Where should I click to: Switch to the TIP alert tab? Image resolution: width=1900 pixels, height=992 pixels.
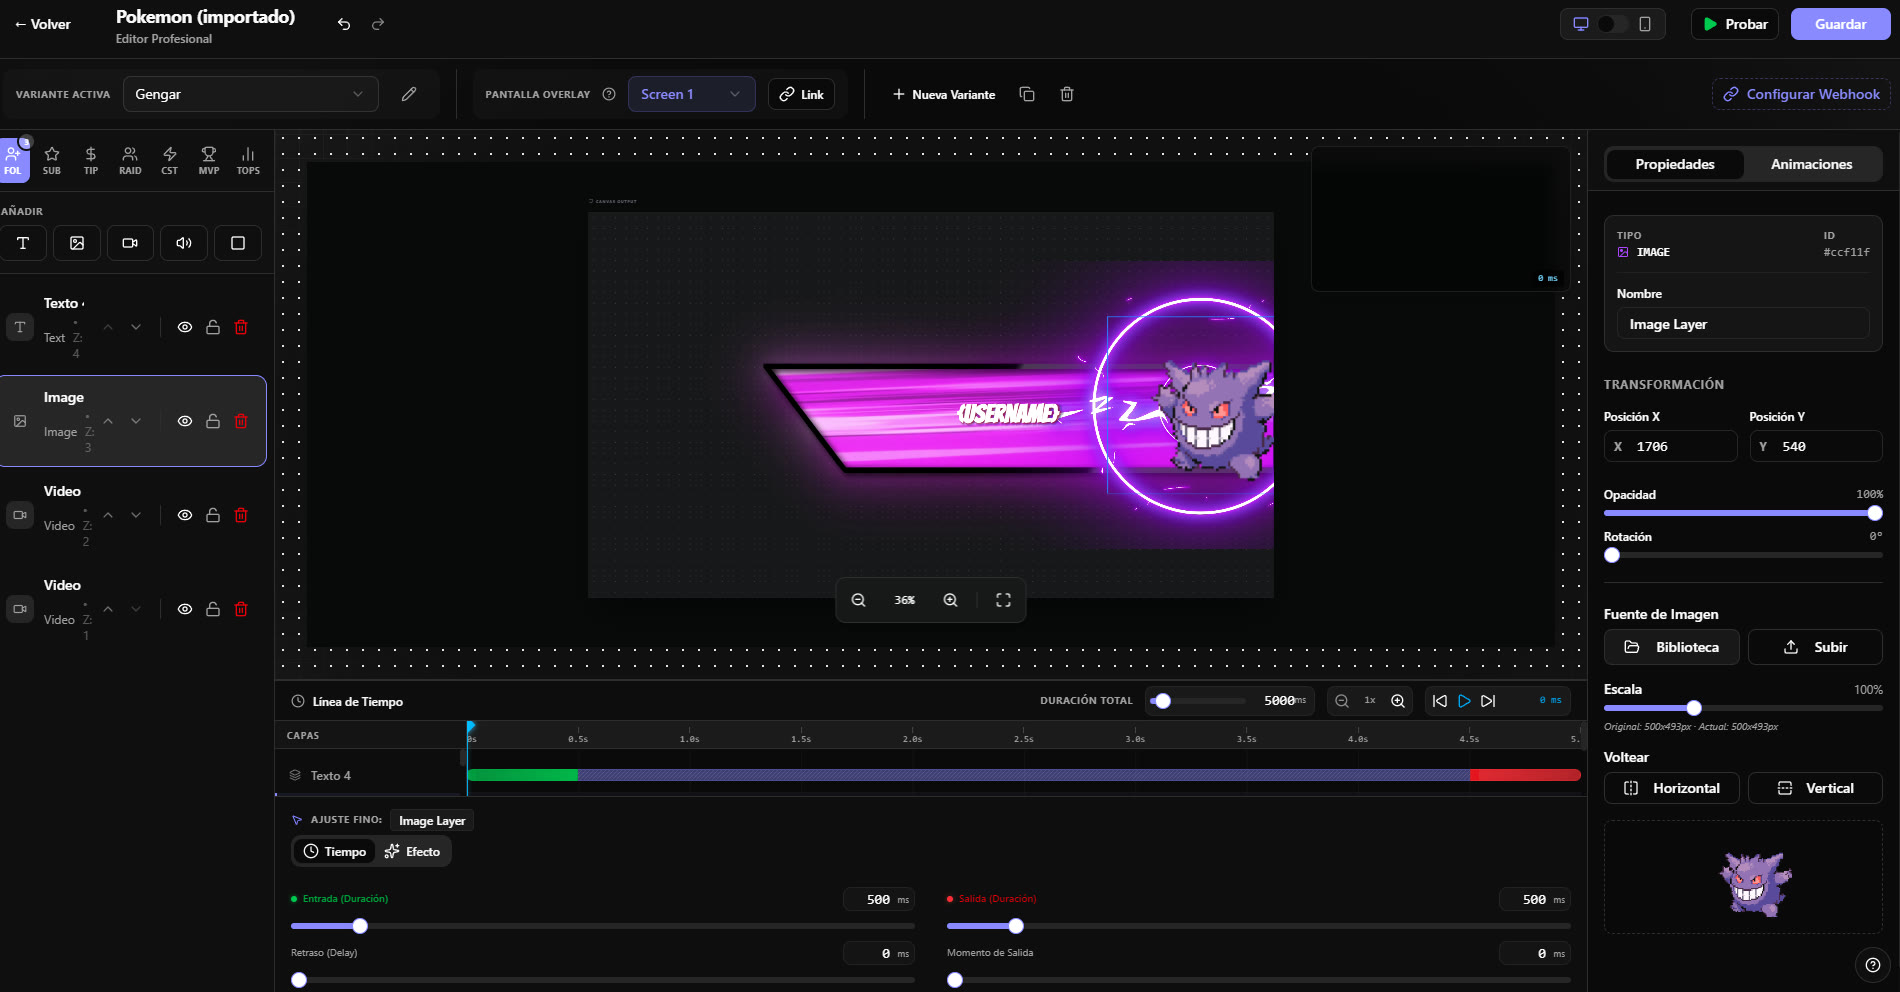pos(91,160)
